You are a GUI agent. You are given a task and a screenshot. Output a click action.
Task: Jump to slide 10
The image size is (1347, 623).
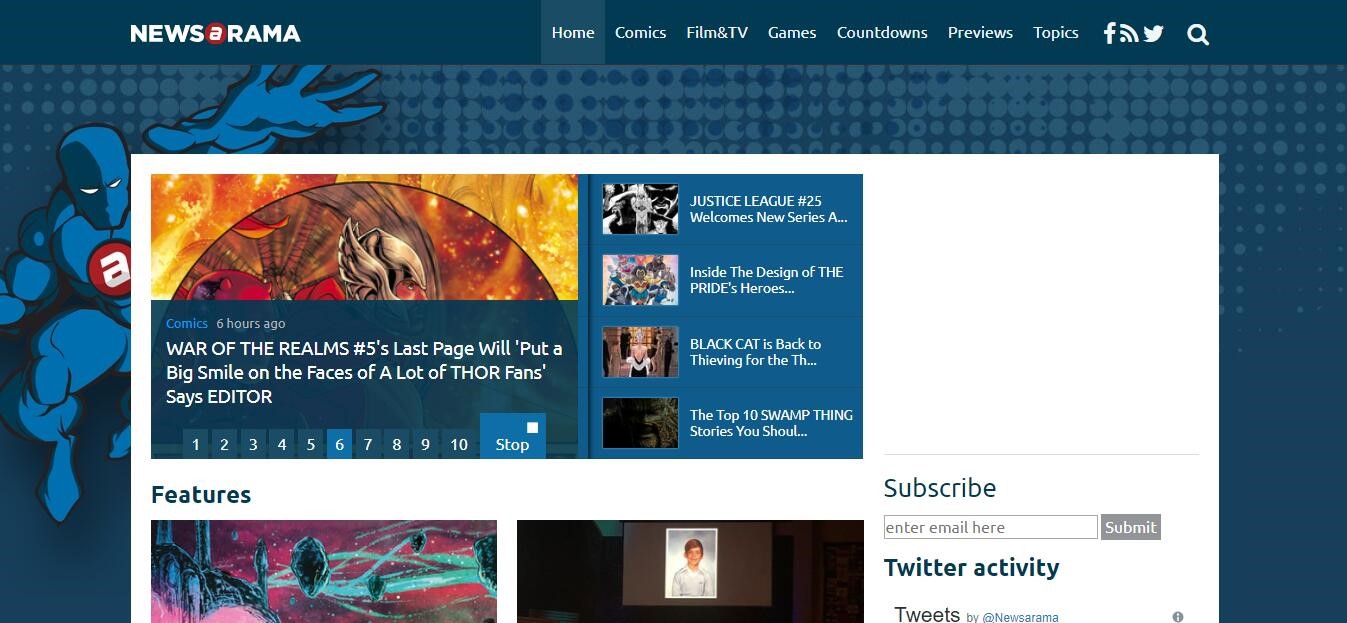click(459, 444)
